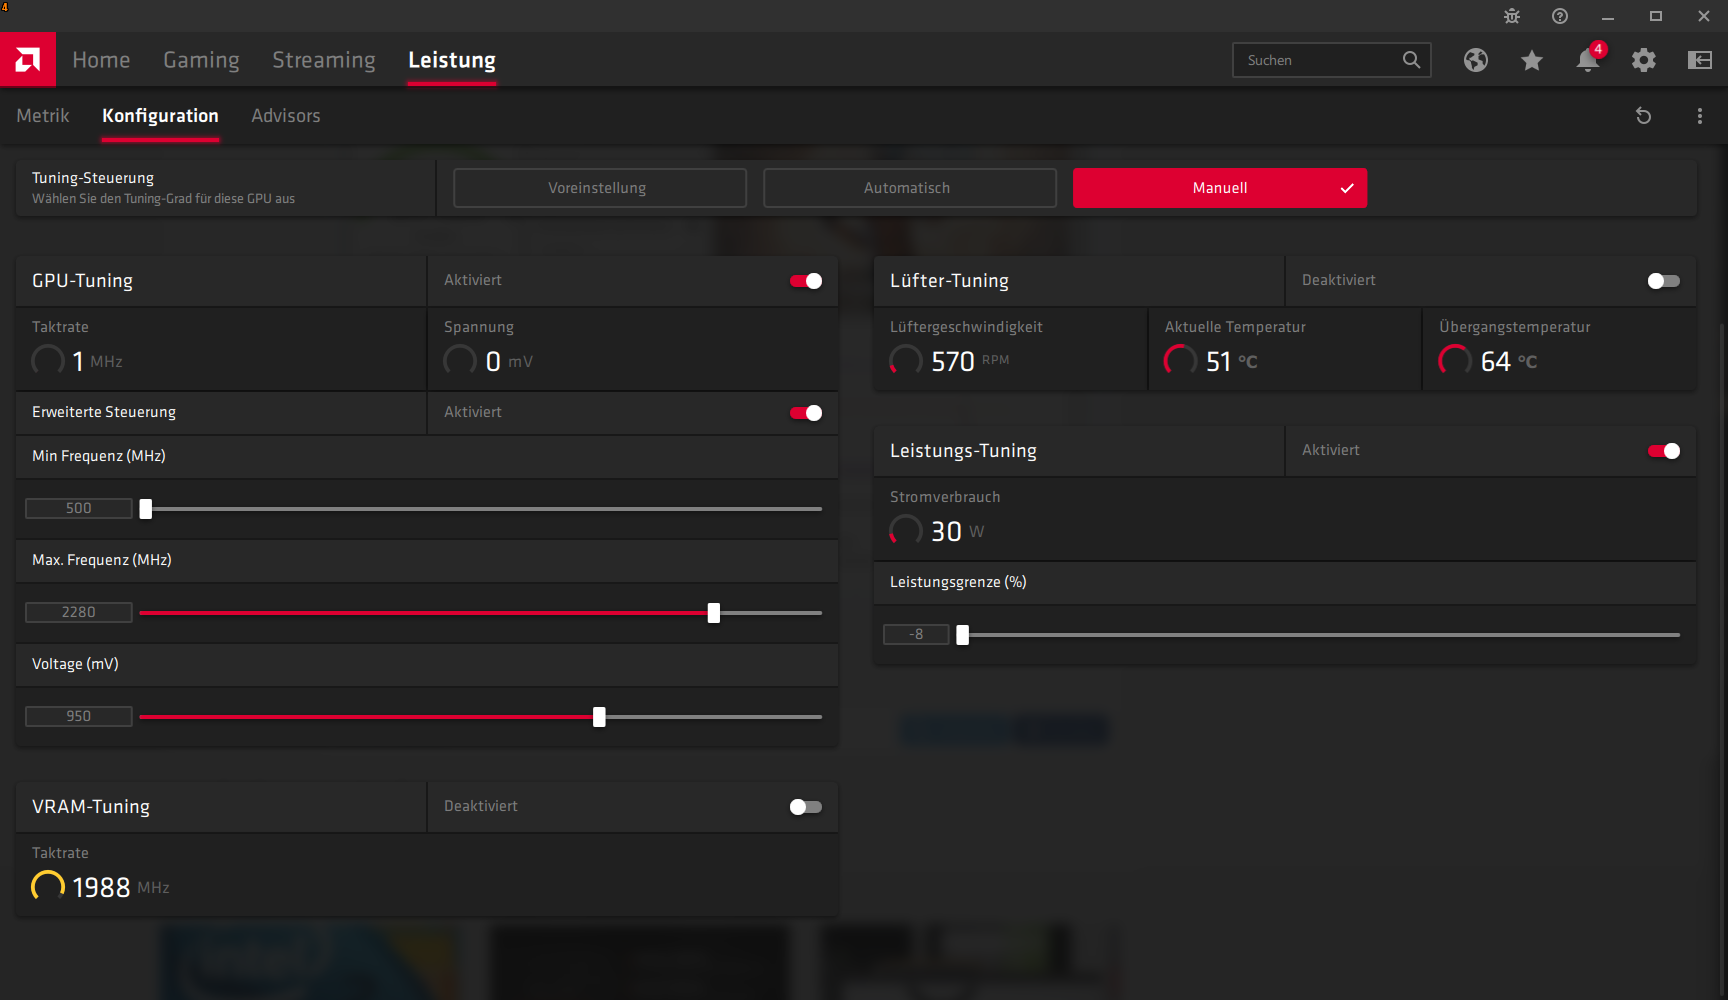Select Automatisch tuning mode
1728x1000 pixels.
[x=910, y=188]
